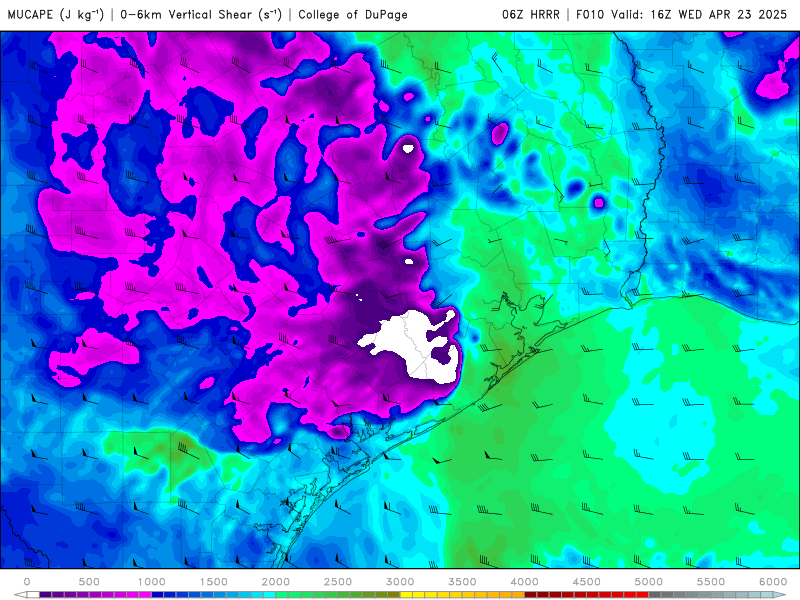This screenshot has height=600, width=800.
Task: Click the "College of DuPage" text
Action: pyautogui.click(x=353, y=15)
